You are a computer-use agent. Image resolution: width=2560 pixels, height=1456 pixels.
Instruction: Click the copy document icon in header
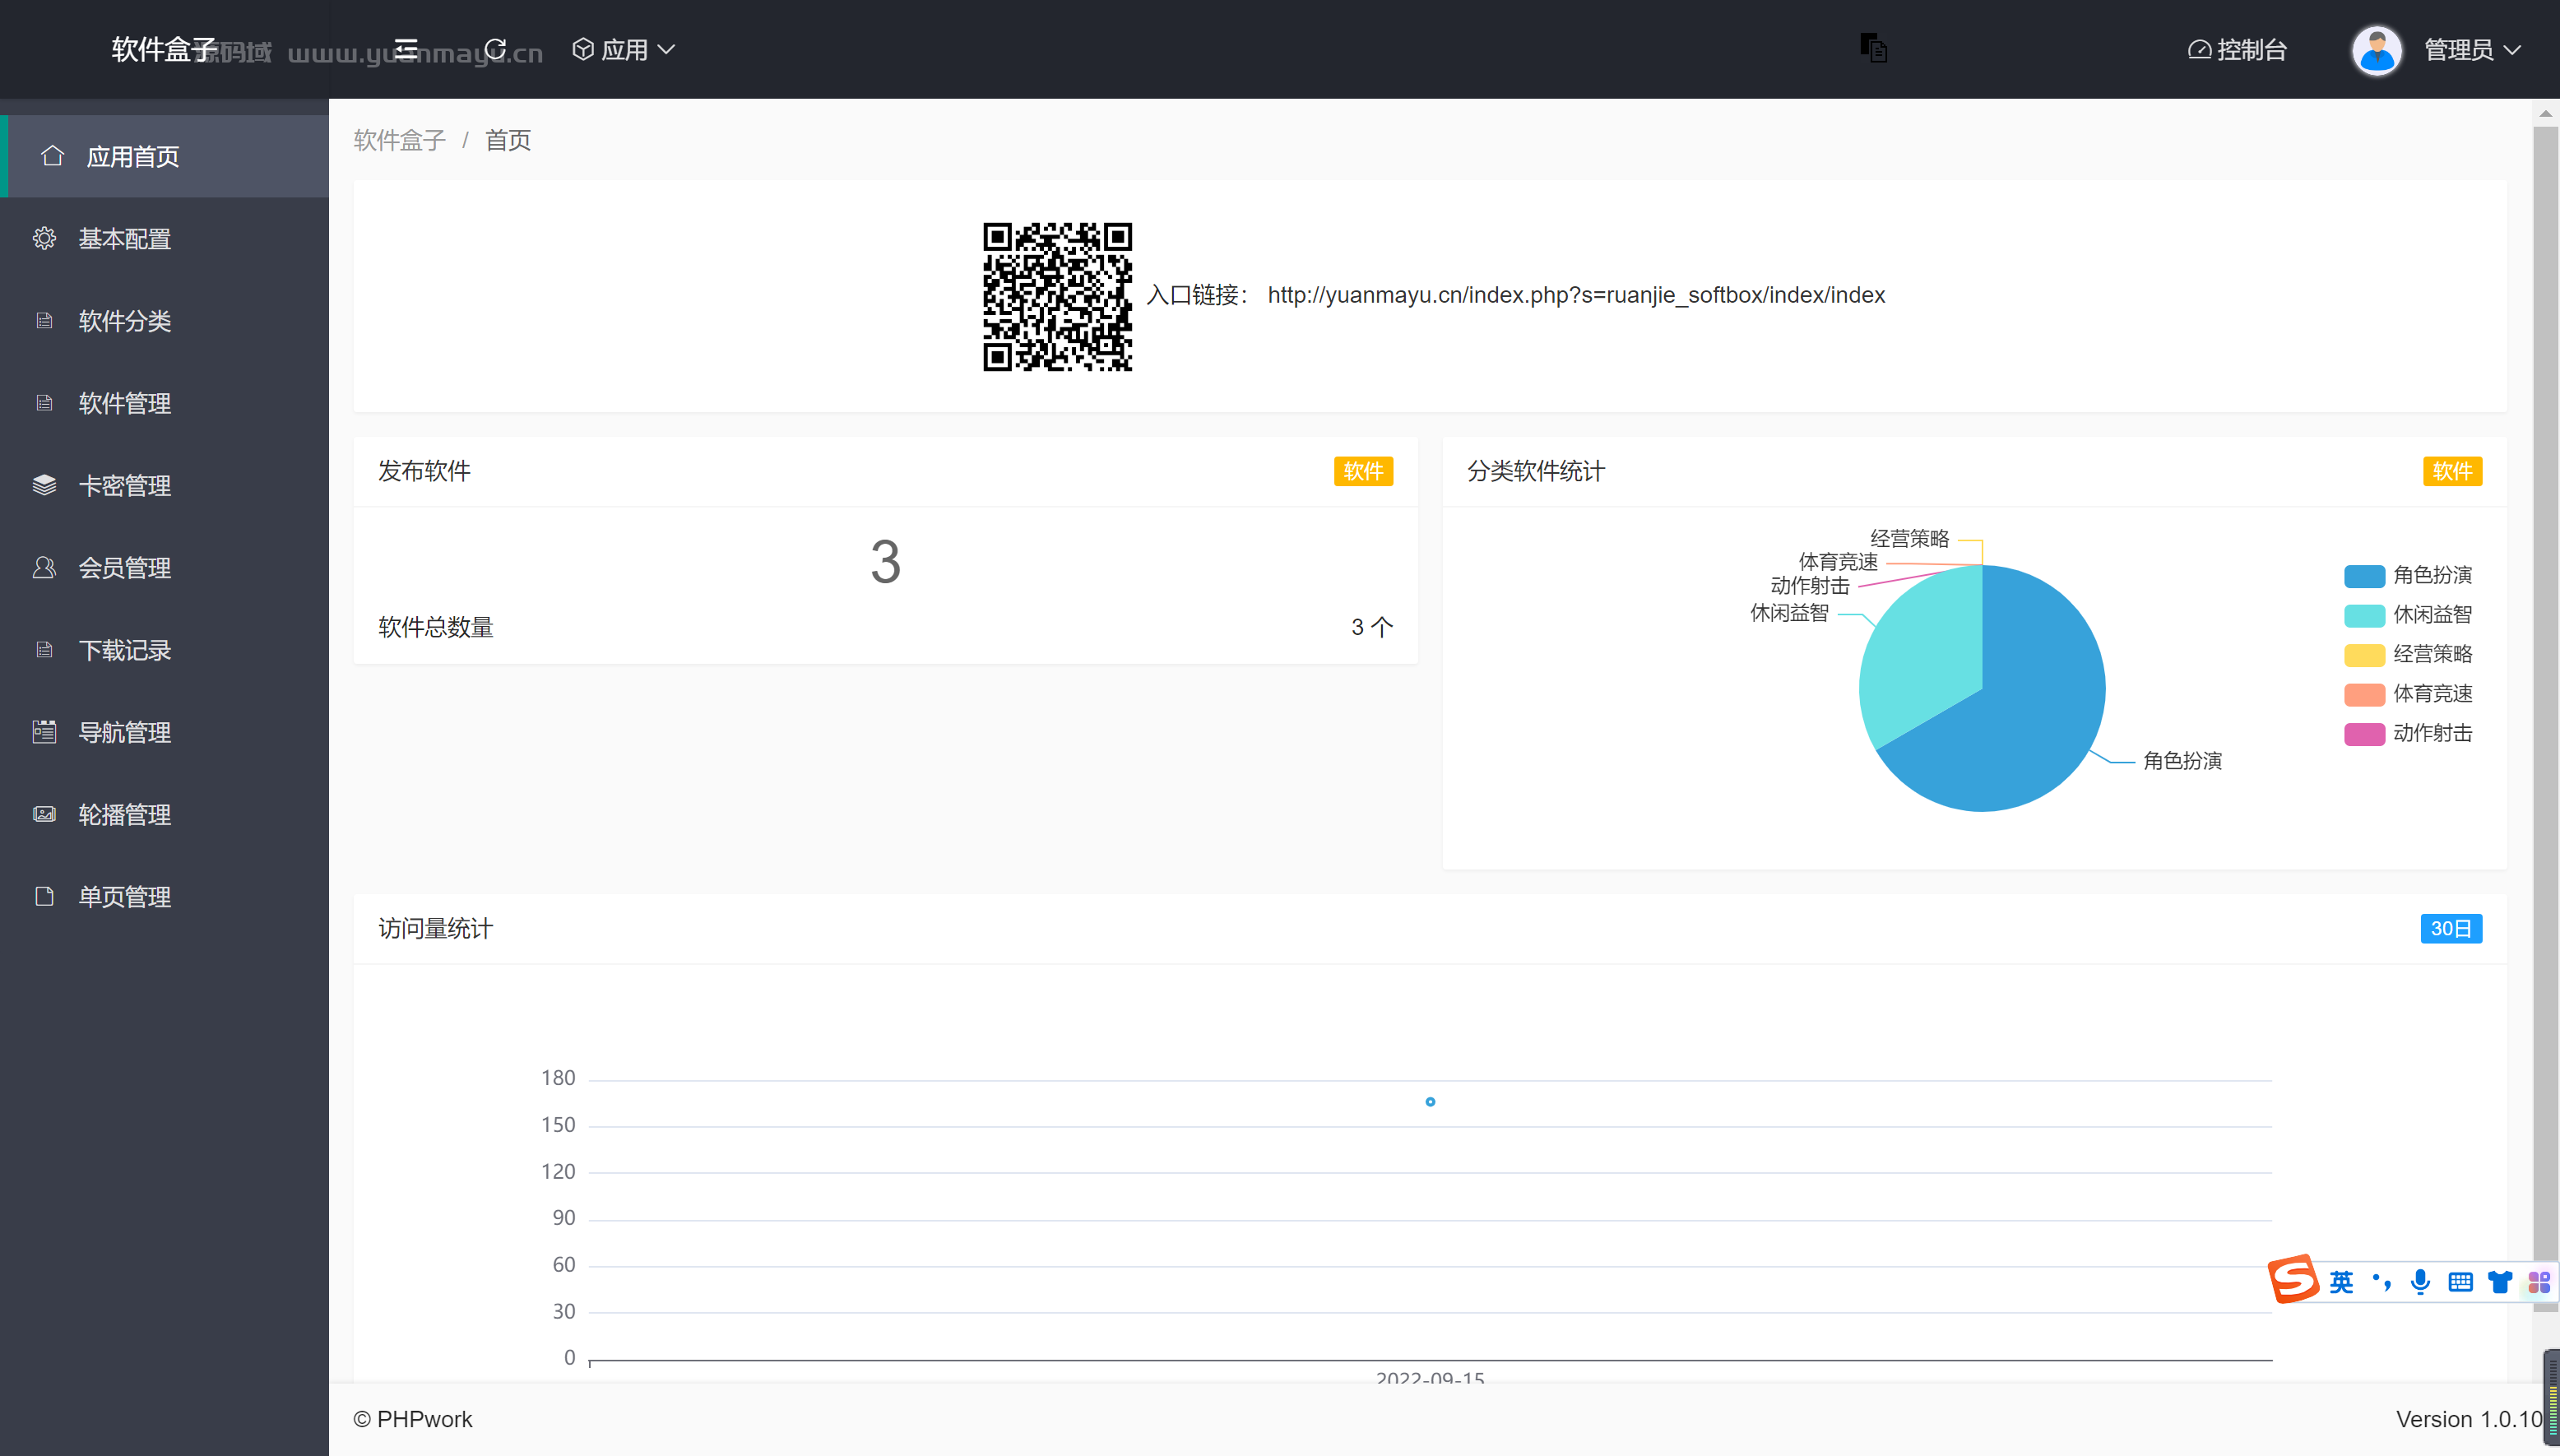[1873, 48]
